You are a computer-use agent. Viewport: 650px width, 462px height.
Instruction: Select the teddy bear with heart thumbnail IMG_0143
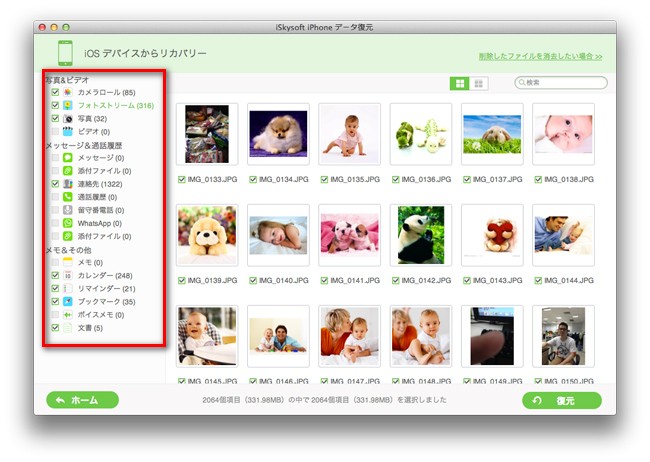point(492,235)
